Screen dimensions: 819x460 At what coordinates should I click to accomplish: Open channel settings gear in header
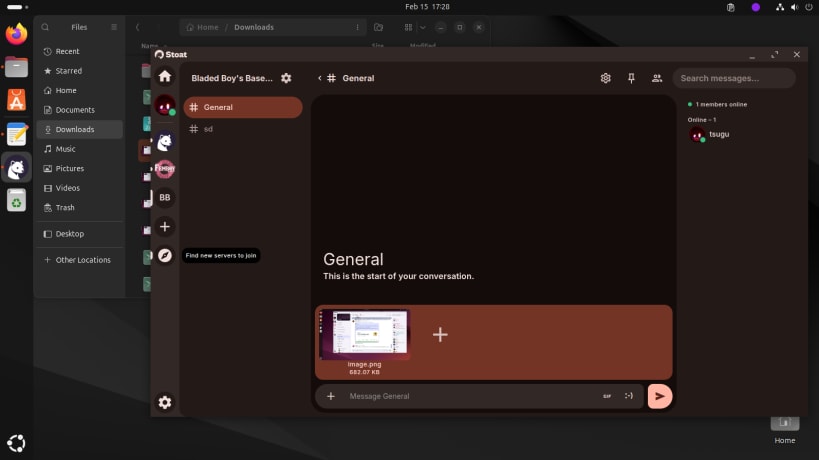(605, 78)
